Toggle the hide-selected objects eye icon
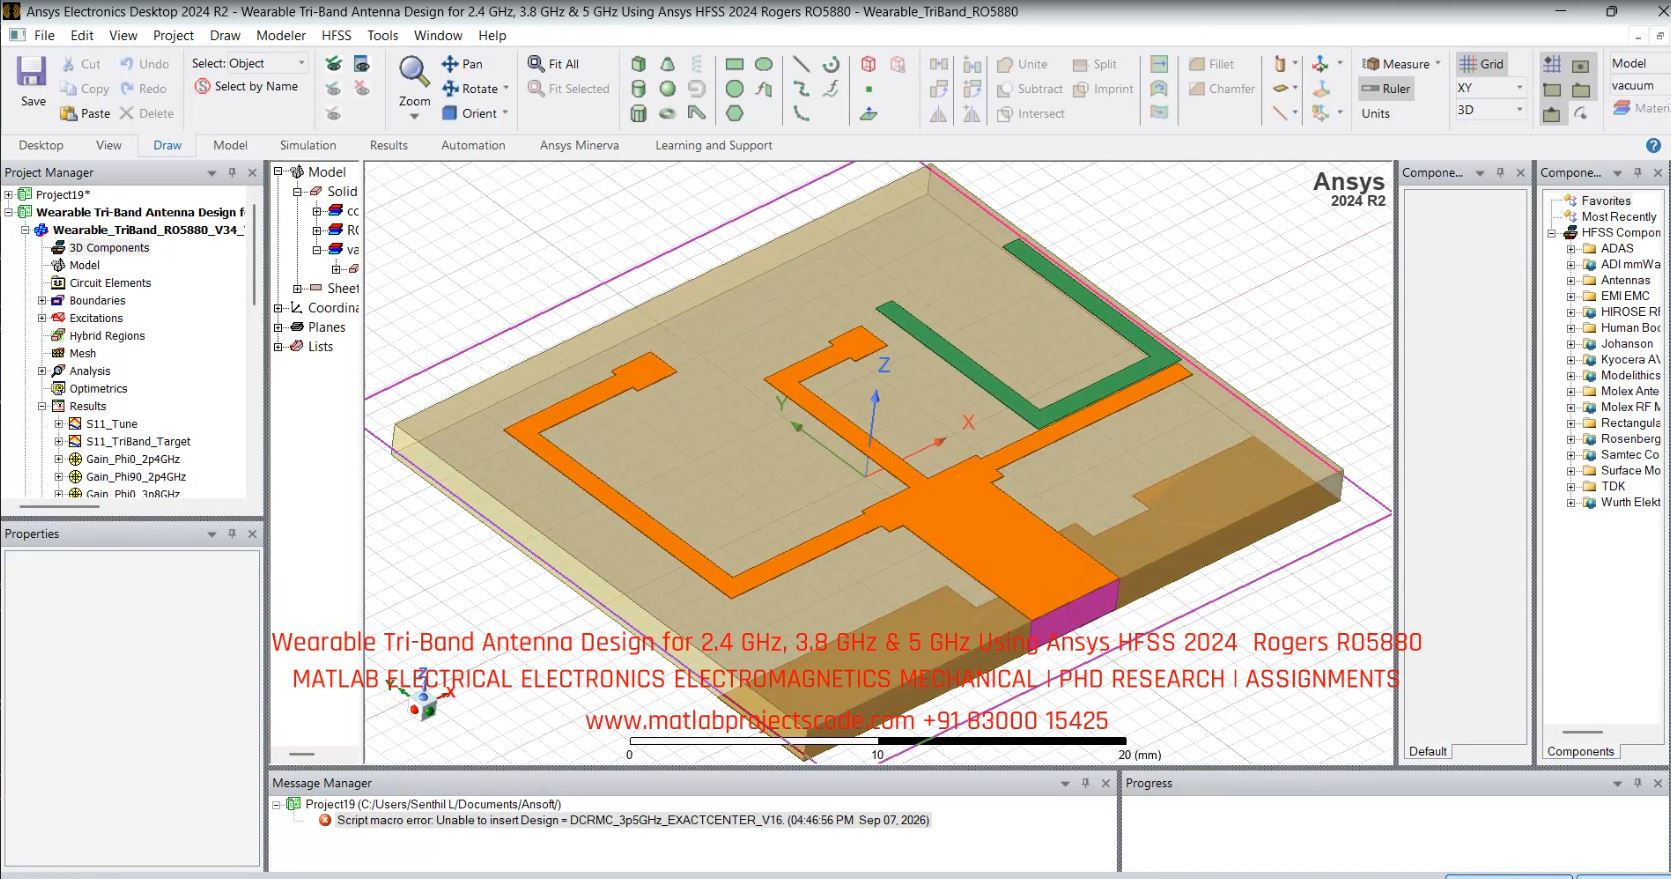The width and height of the screenshot is (1671, 879). [x=333, y=88]
